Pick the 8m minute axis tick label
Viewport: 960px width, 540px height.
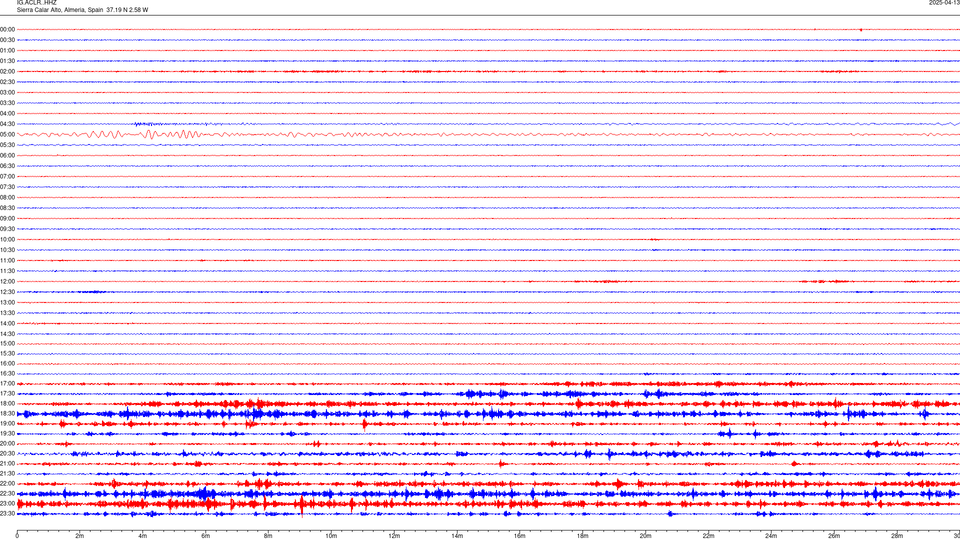click(x=268, y=536)
